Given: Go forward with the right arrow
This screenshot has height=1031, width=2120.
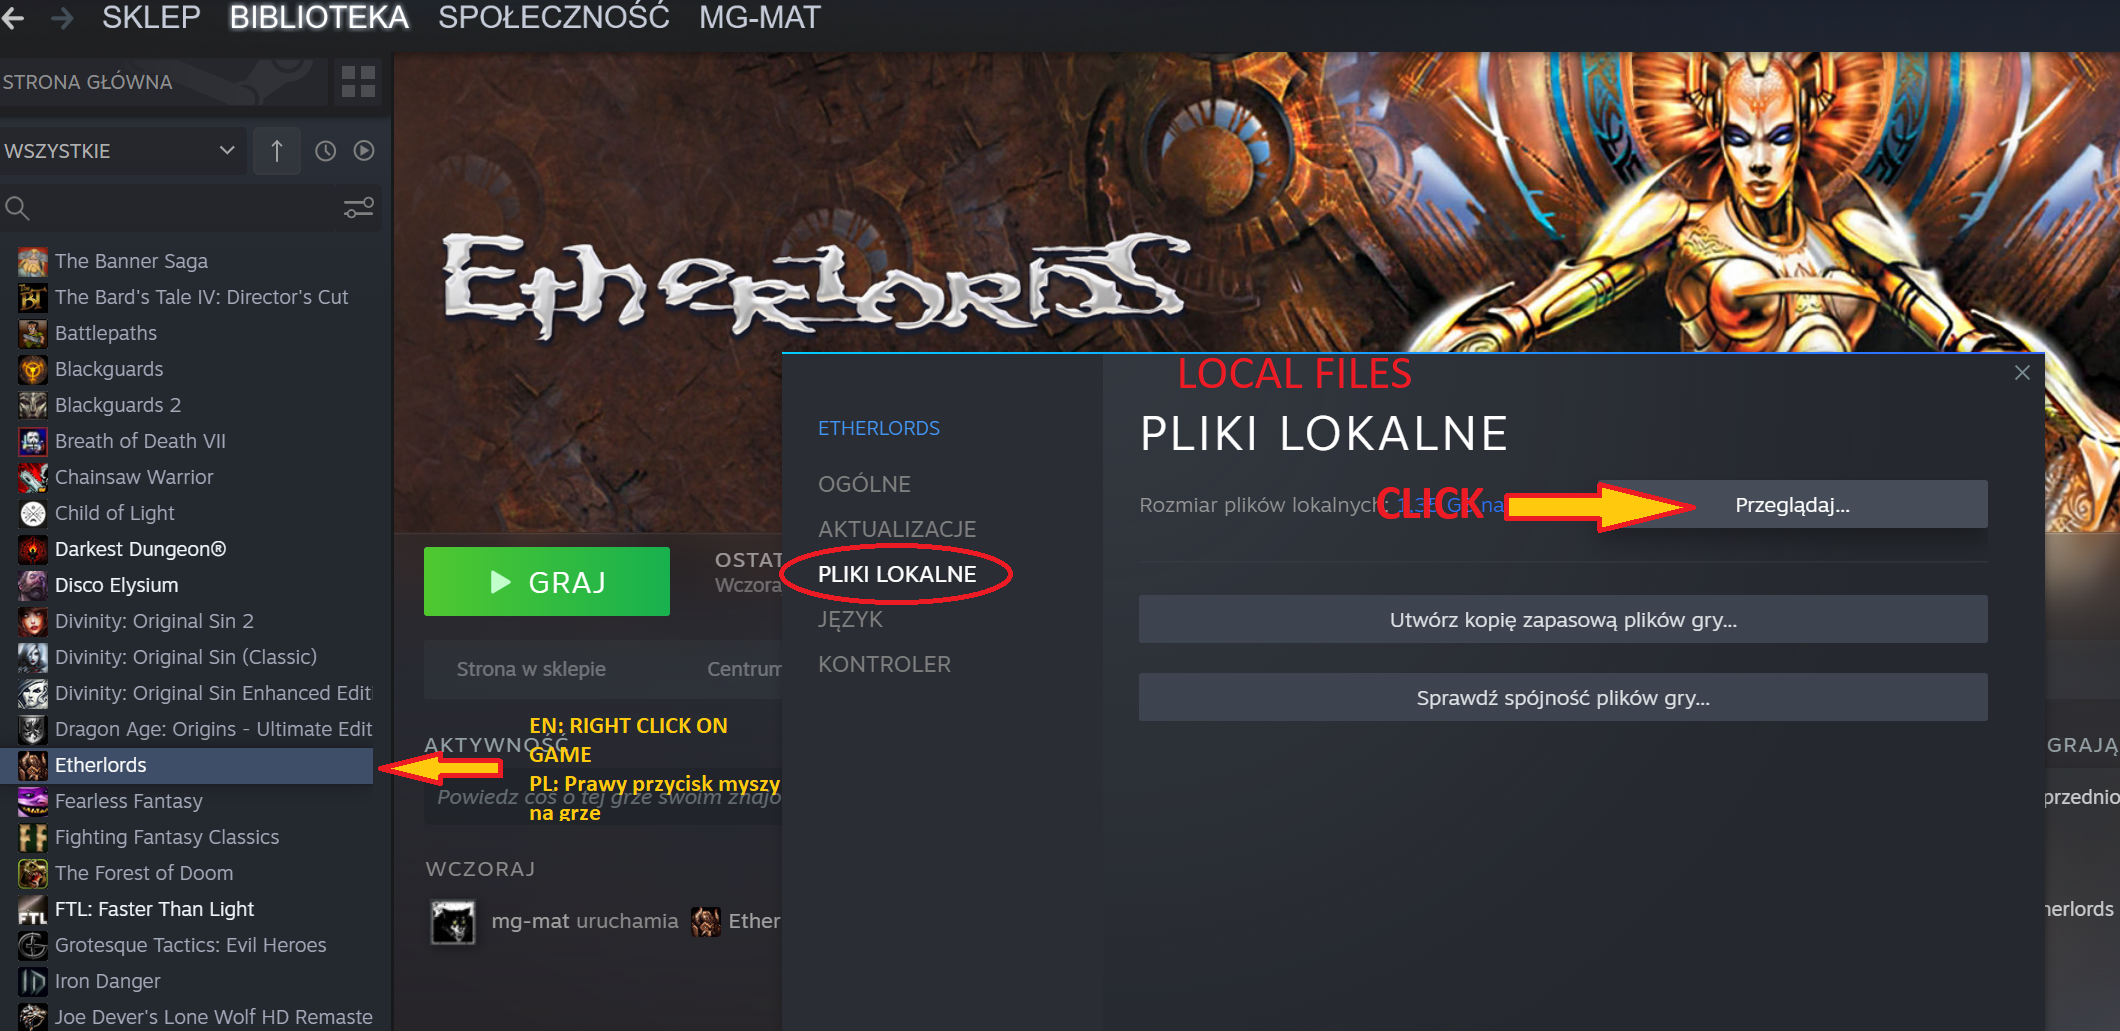Looking at the screenshot, I should [62, 17].
